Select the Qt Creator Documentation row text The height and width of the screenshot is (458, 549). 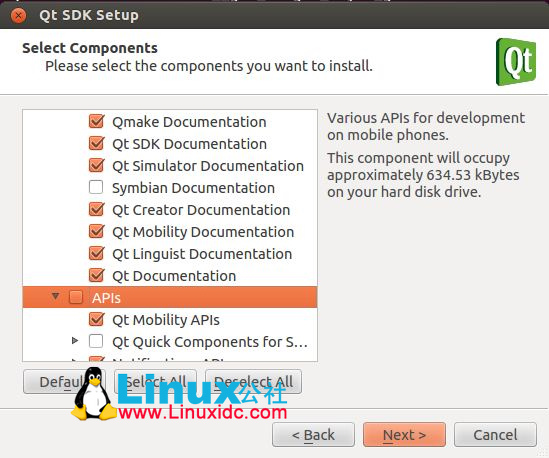pos(201,210)
